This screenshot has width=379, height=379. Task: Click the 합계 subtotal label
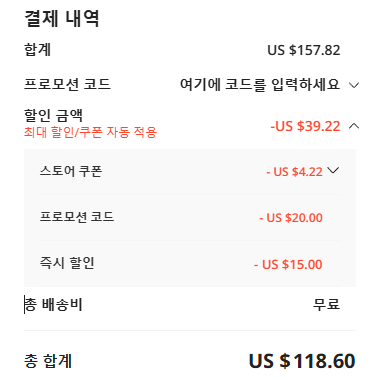(37, 50)
